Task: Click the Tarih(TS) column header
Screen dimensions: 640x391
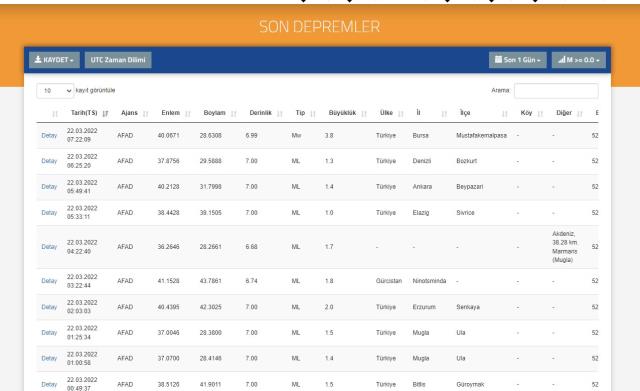Action: point(84,113)
